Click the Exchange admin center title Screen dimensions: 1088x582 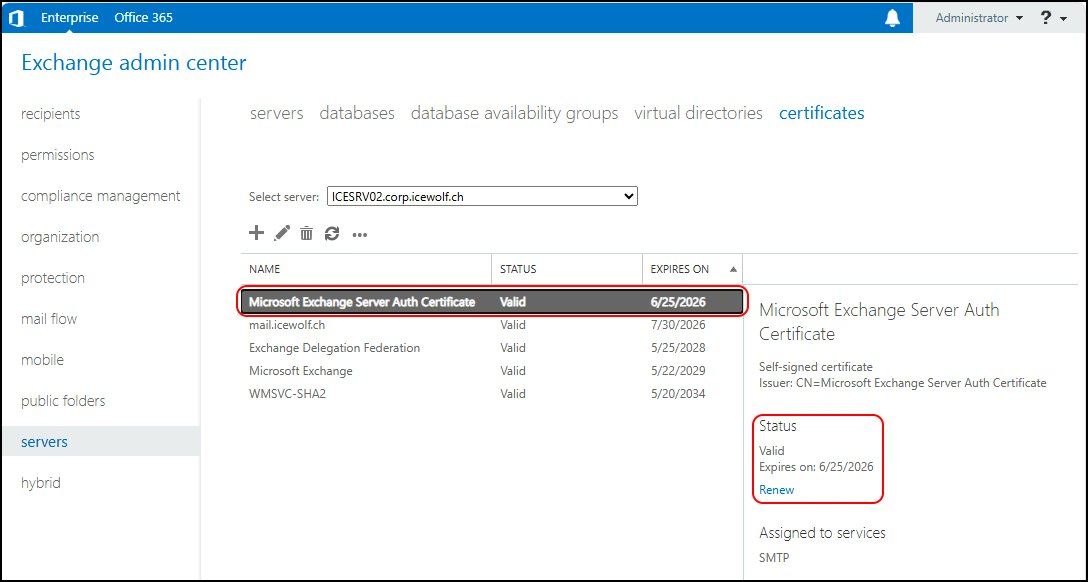coord(134,63)
